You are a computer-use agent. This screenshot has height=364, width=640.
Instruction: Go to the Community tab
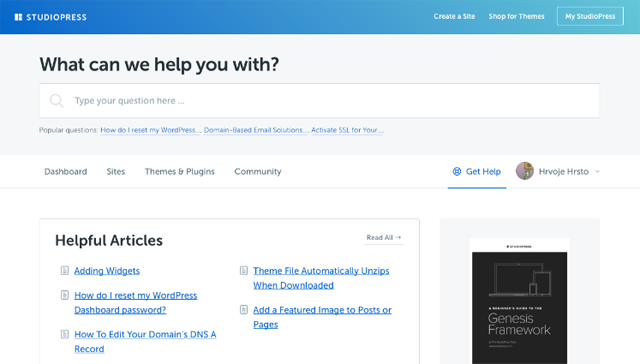tap(258, 171)
